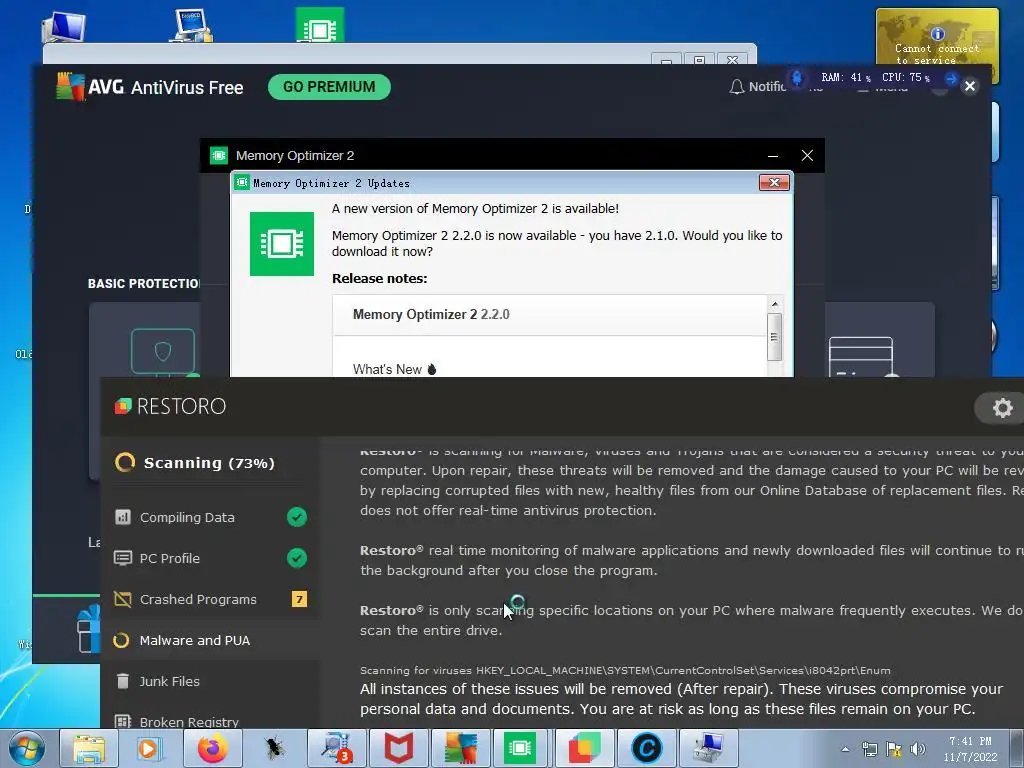Click BASIC PROTECTION label in AVG

(x=144, y=283)
